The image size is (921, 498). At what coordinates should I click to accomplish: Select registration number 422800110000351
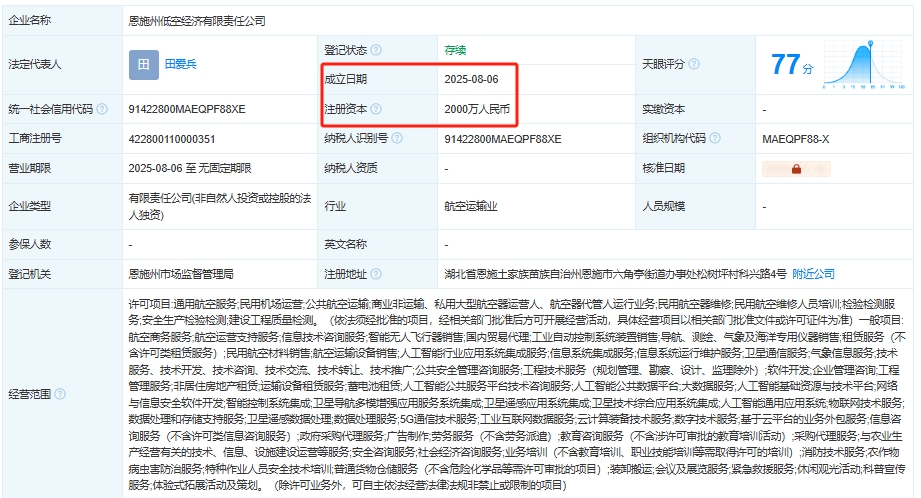click(172, 139)
